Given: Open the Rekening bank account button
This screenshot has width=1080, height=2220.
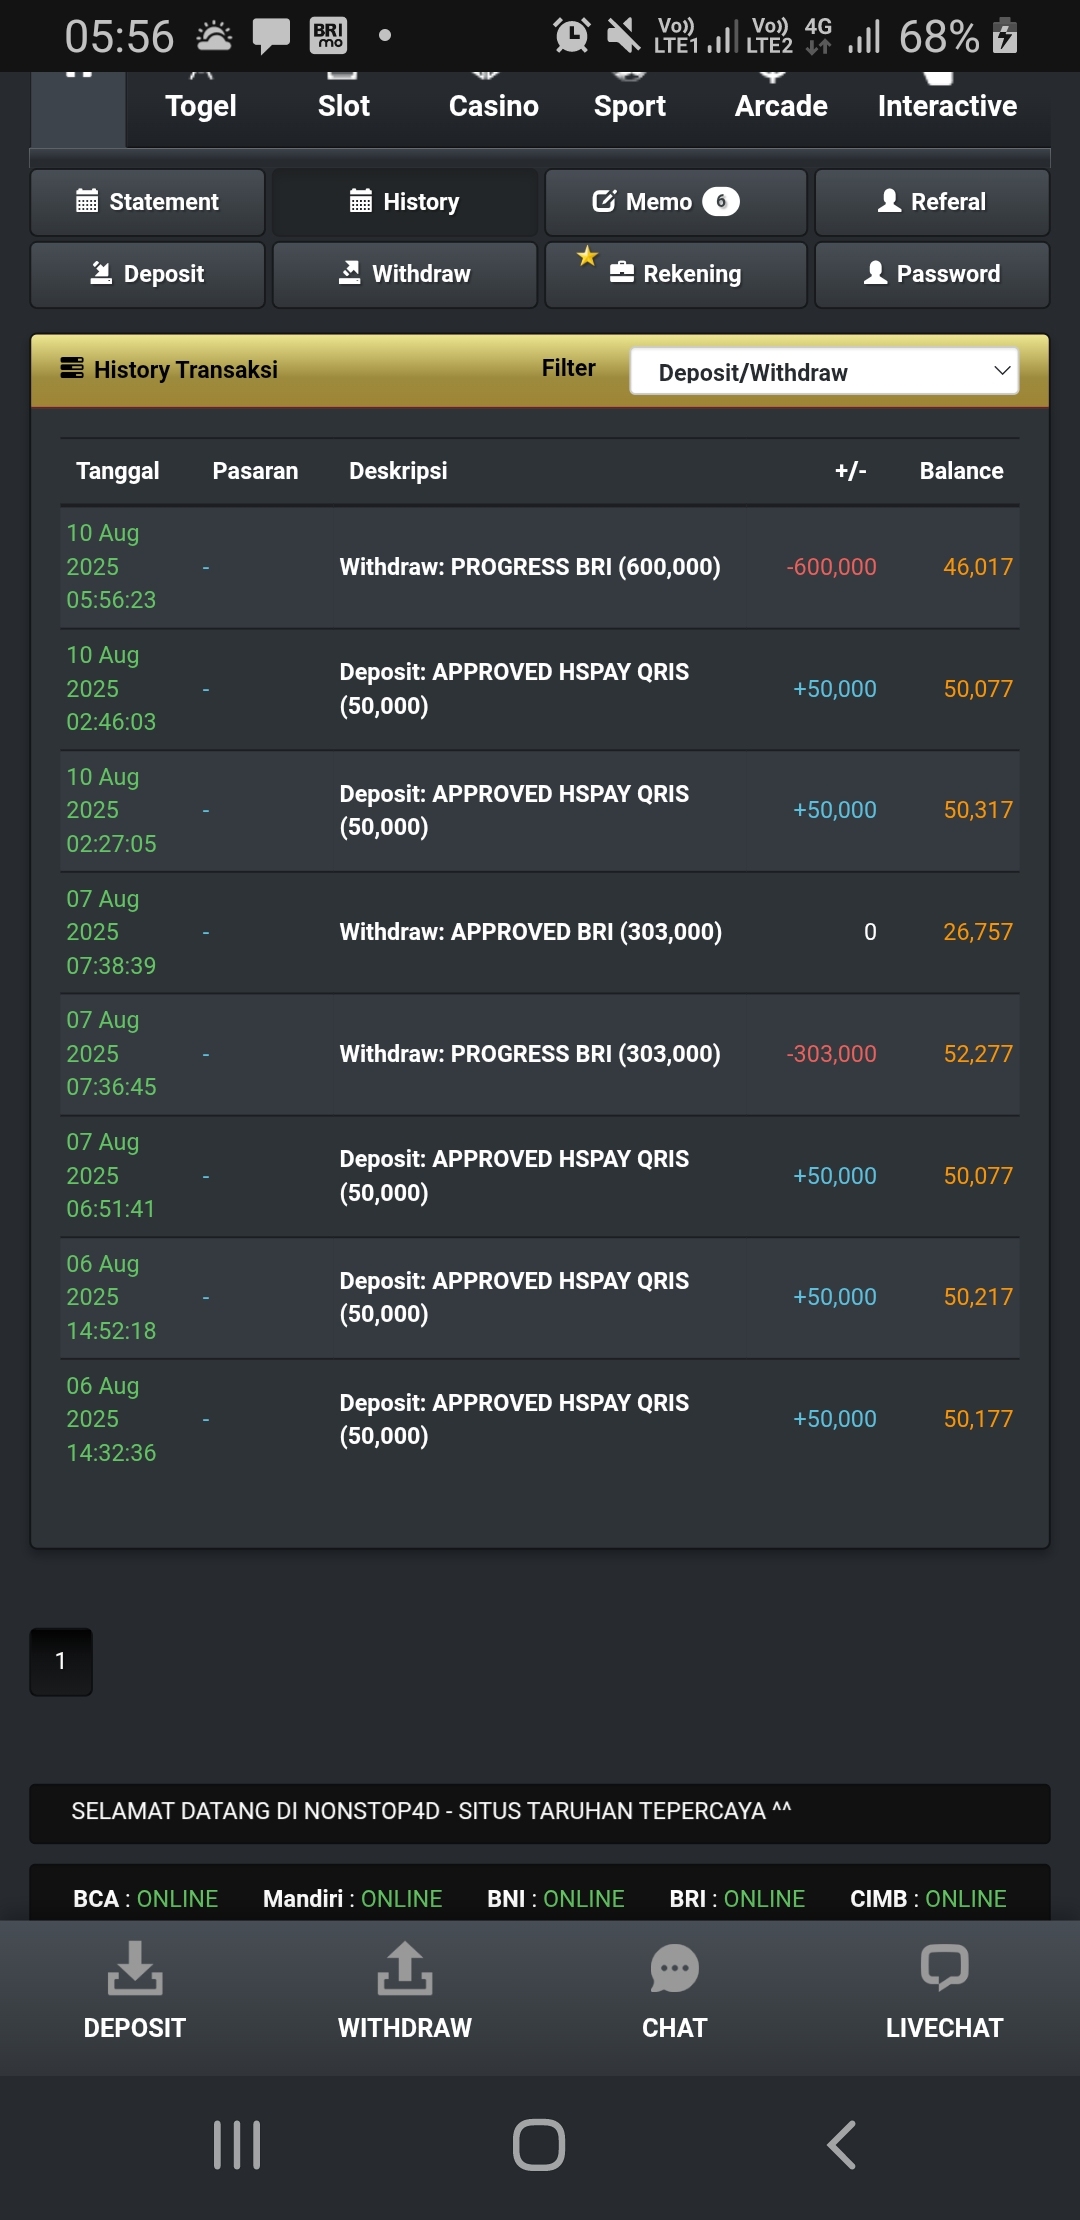Looking at the screenshot, I should 676,274.
